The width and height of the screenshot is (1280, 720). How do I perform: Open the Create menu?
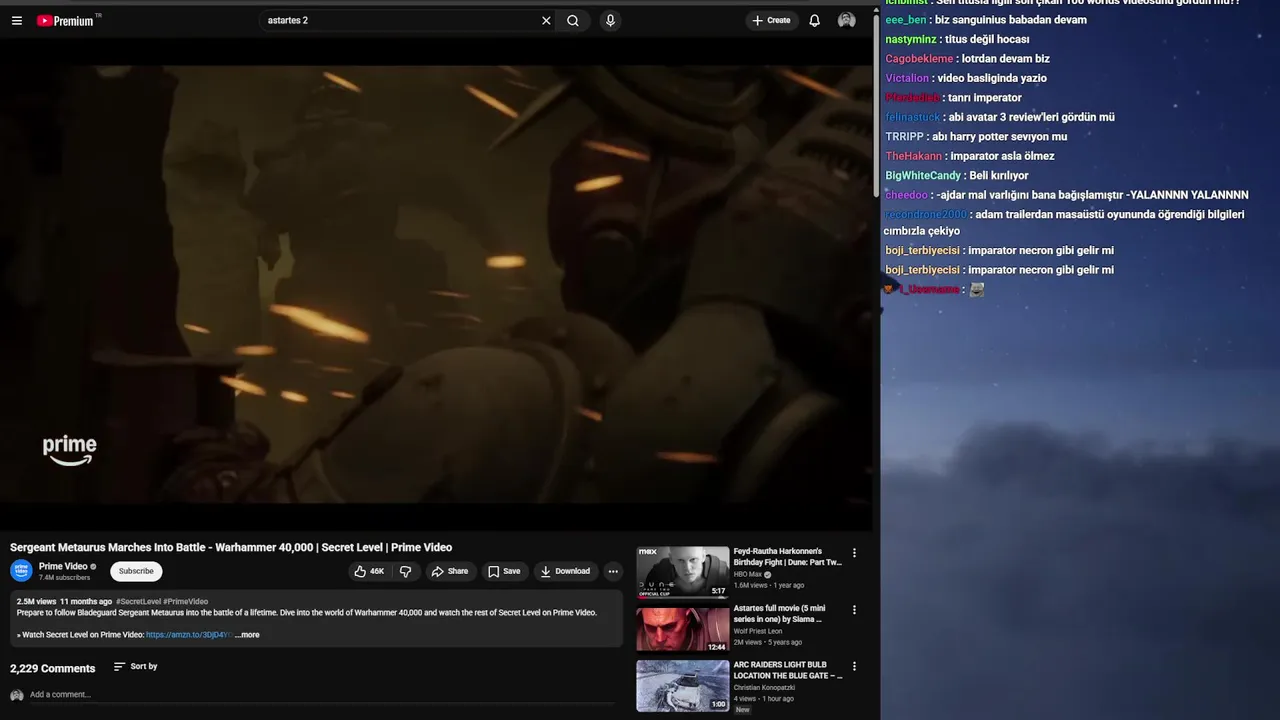coord(771,20)
